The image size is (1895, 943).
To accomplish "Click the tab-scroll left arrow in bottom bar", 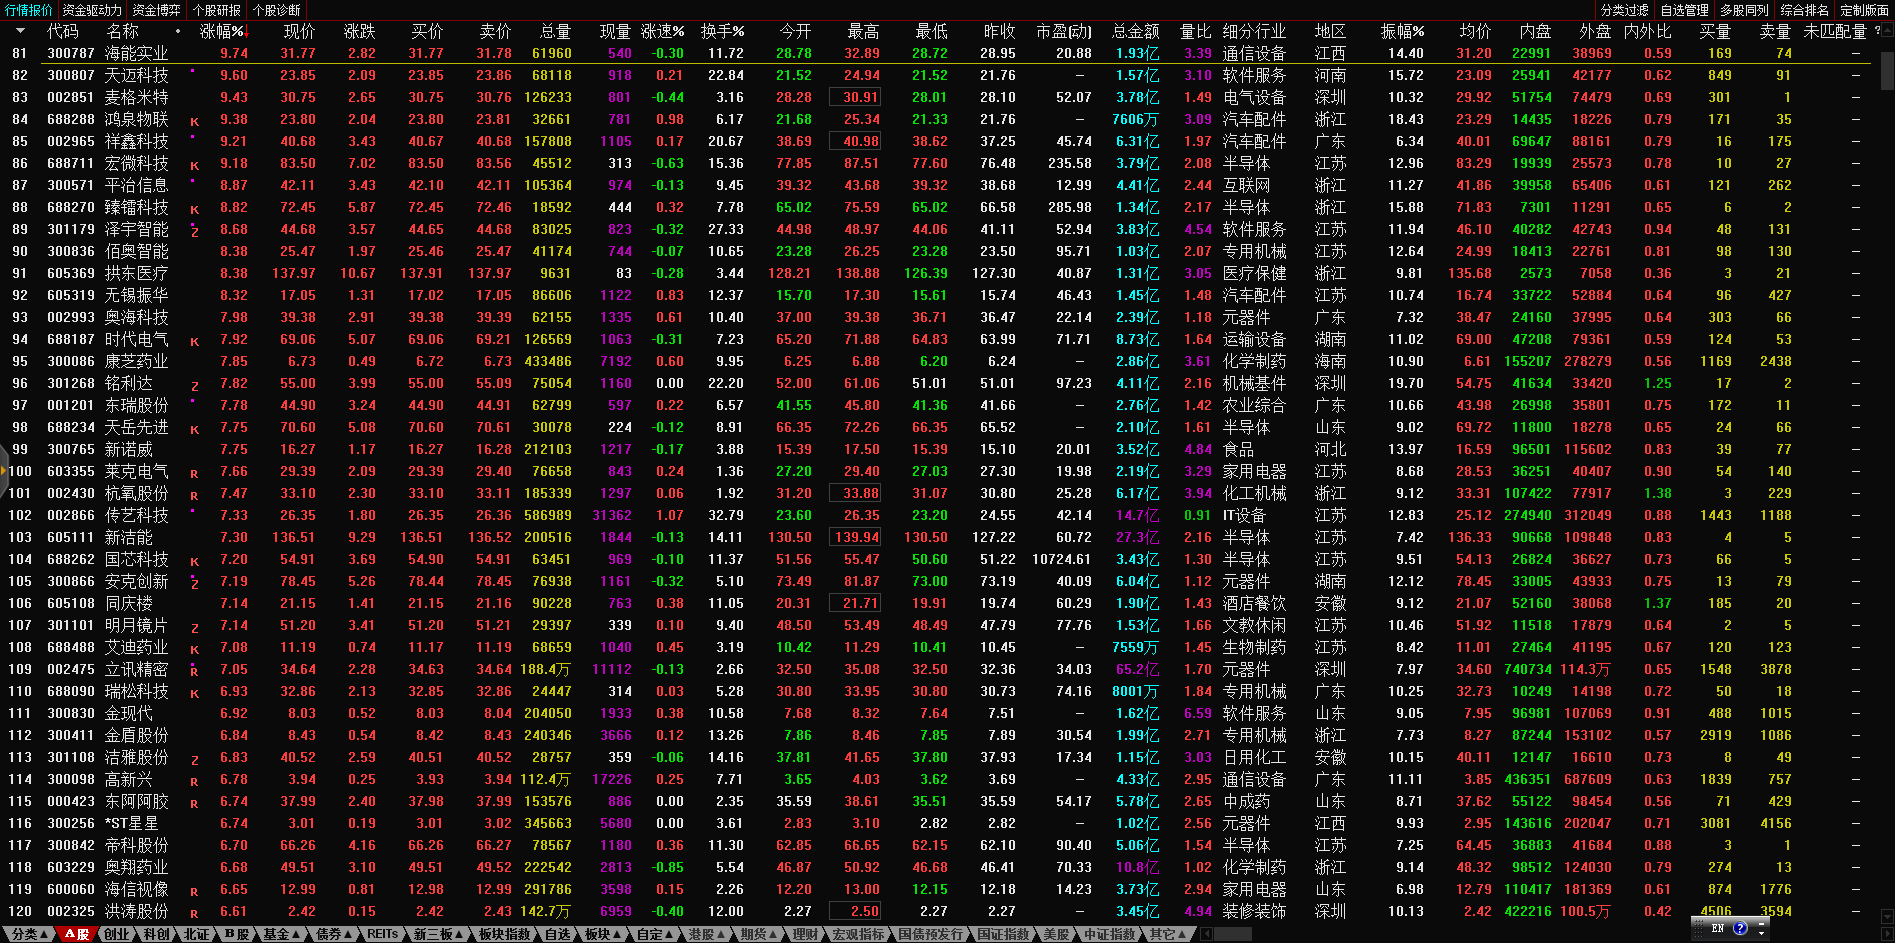I will click(1207, 934).
